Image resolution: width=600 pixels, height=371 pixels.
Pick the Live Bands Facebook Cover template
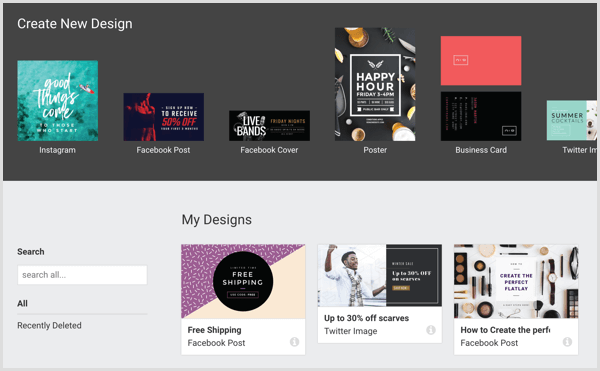click(x=269, y=126)
